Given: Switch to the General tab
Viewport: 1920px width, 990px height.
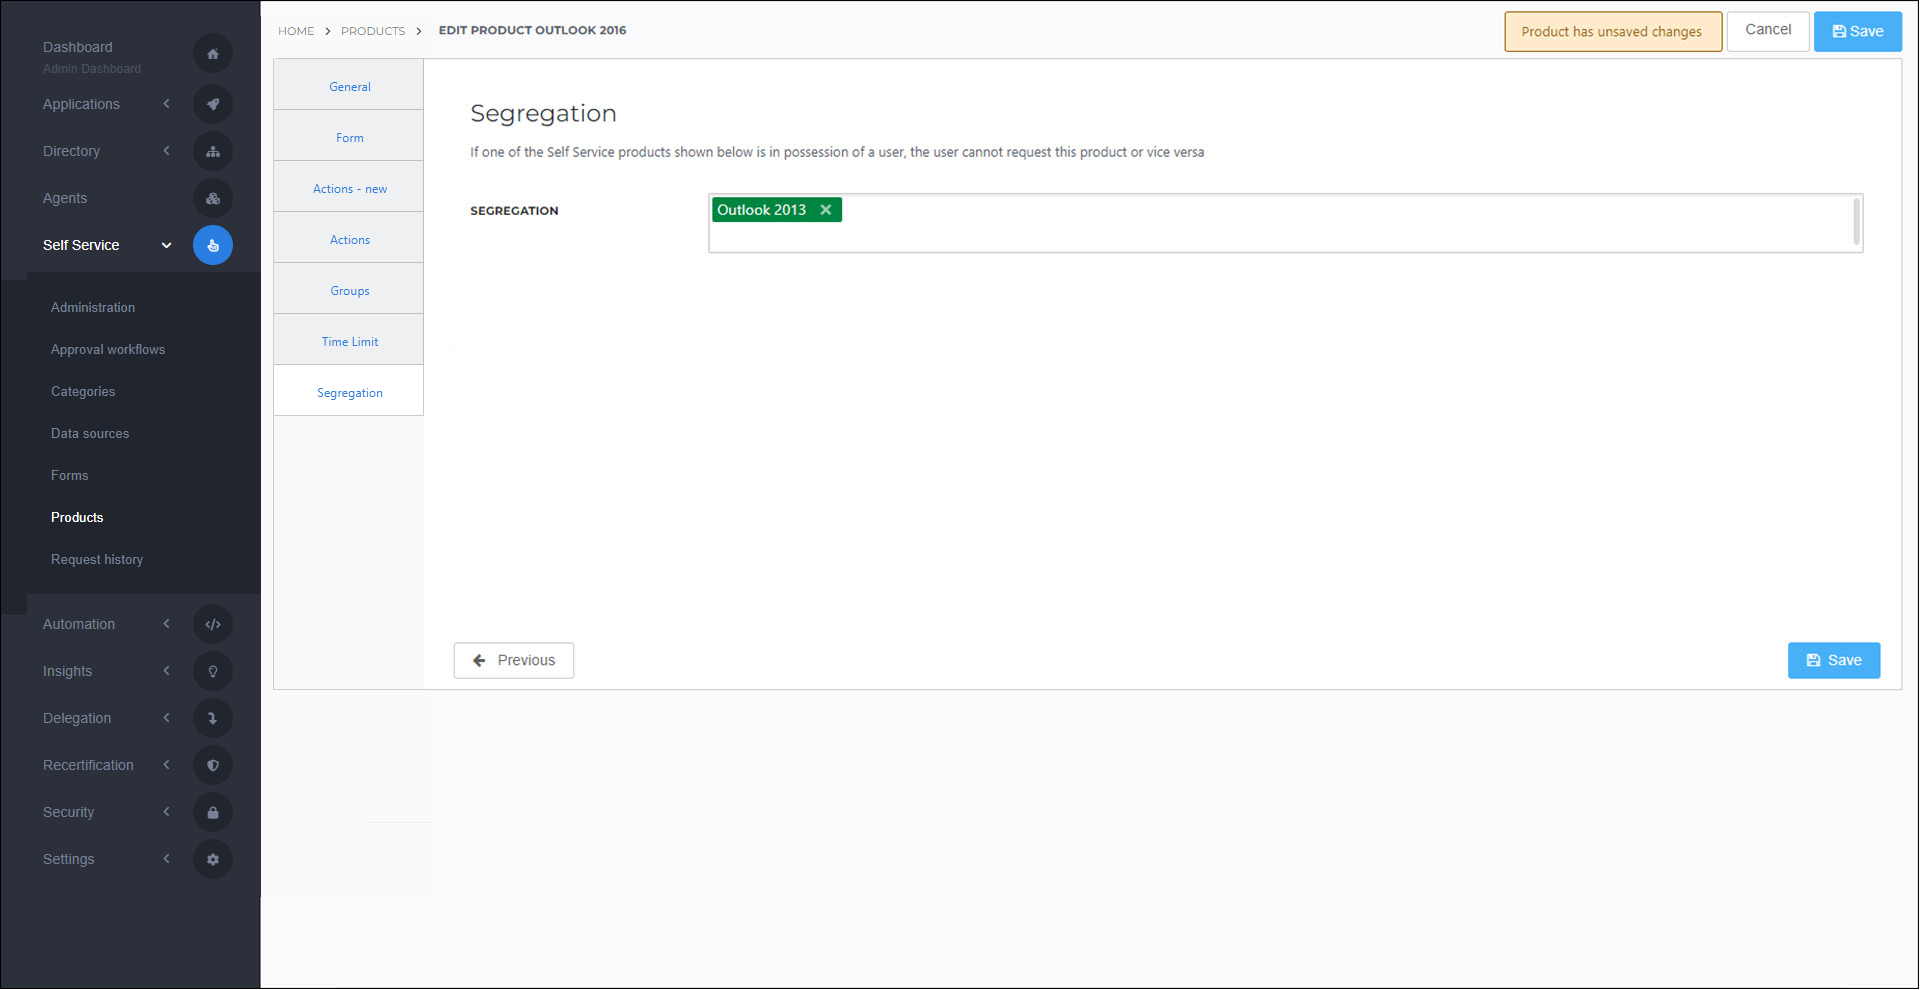Looking at the screenshot, I should tap(348, 86).
